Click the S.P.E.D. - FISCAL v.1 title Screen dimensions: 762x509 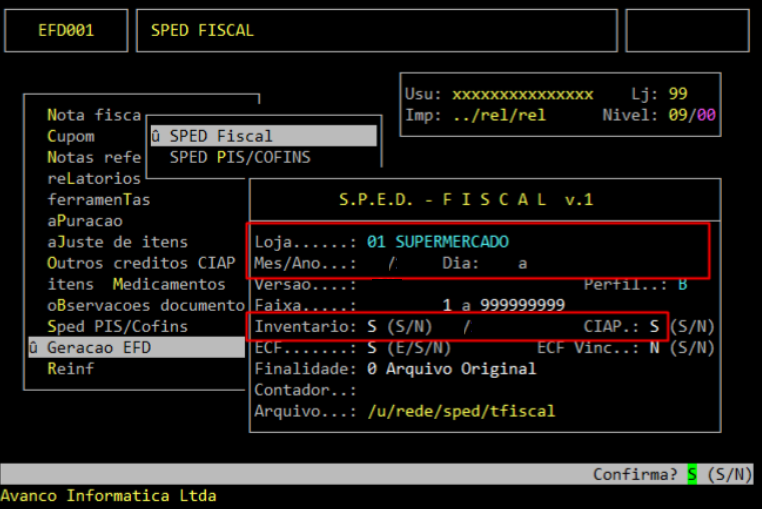[x=466, y=200]
